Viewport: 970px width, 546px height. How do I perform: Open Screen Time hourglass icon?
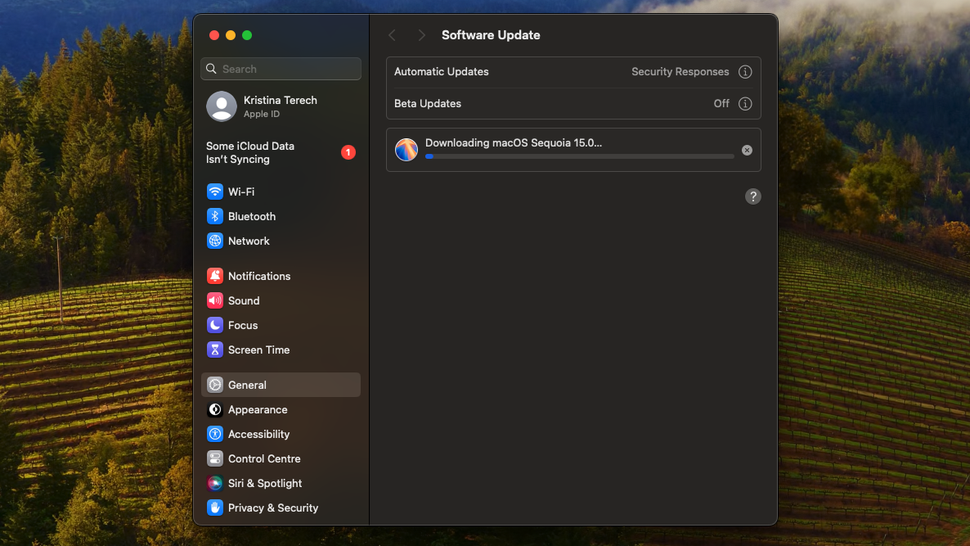click(x=215, y=350)
